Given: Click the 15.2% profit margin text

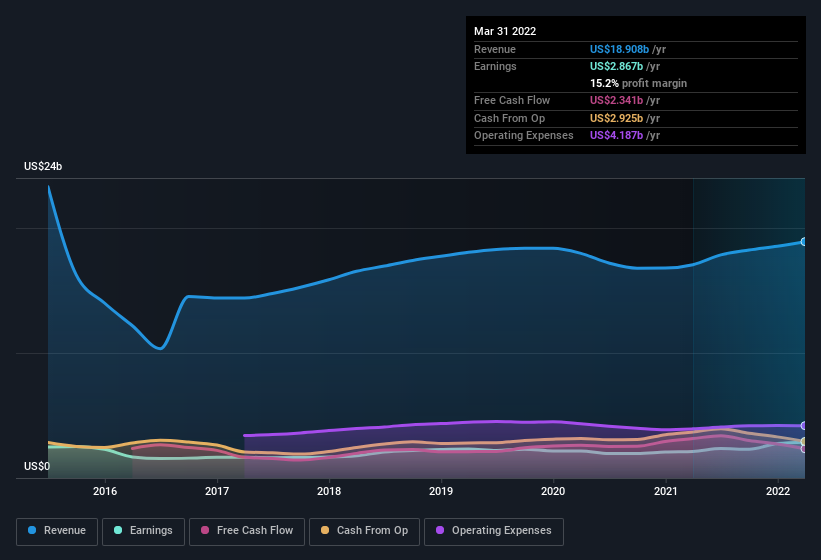Looking at the screenshot, I should [x=638, y=83].
